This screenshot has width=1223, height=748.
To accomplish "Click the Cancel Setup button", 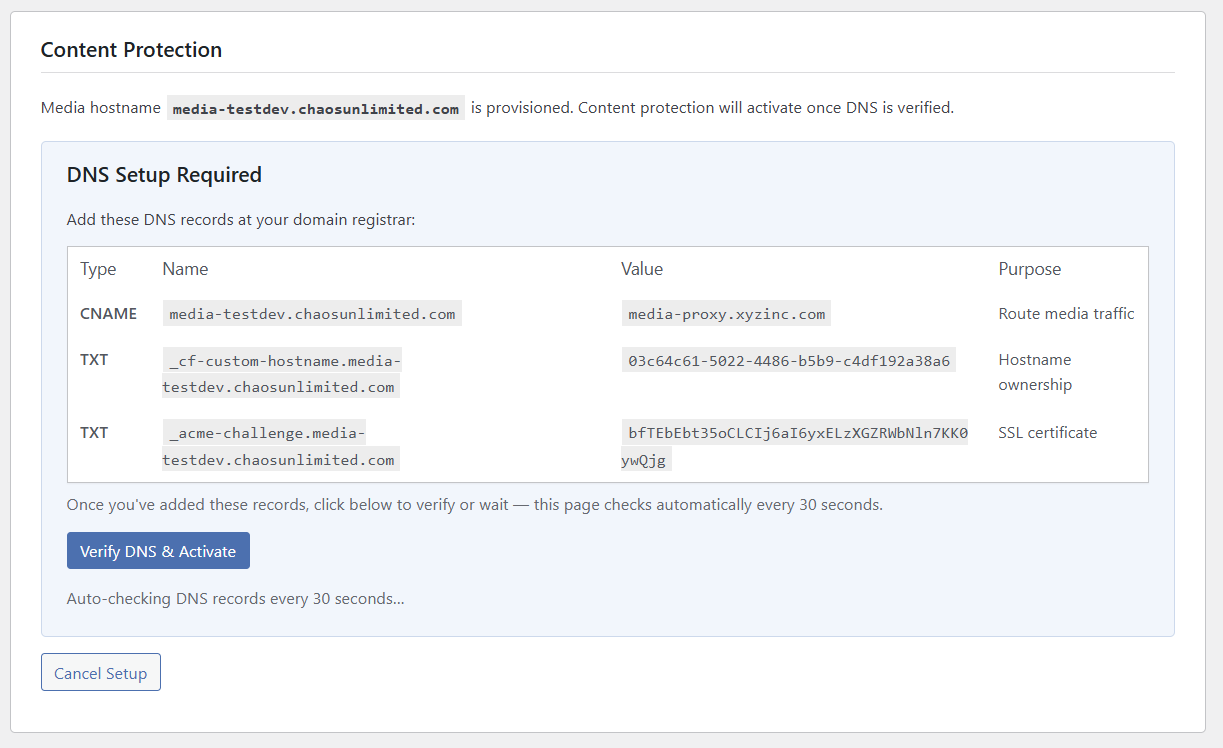I will (x=100, y=672).
